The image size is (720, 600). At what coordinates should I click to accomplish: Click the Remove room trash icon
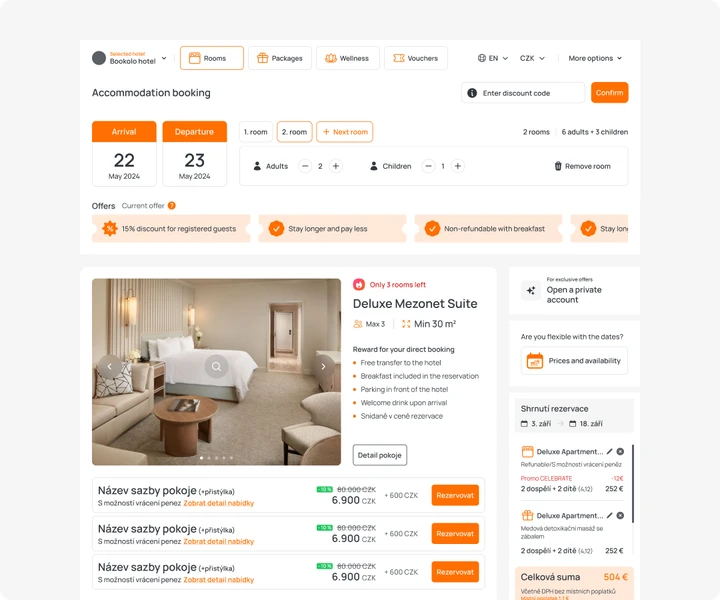pyautogui.click(x=558, y=166)
